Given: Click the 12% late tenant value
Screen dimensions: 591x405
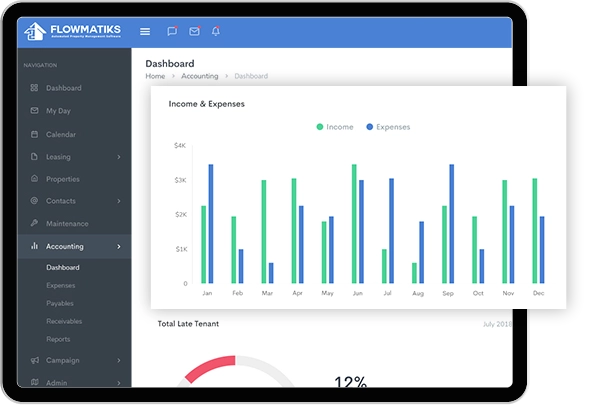Looking at the screenshot, I should click(351, 381).
